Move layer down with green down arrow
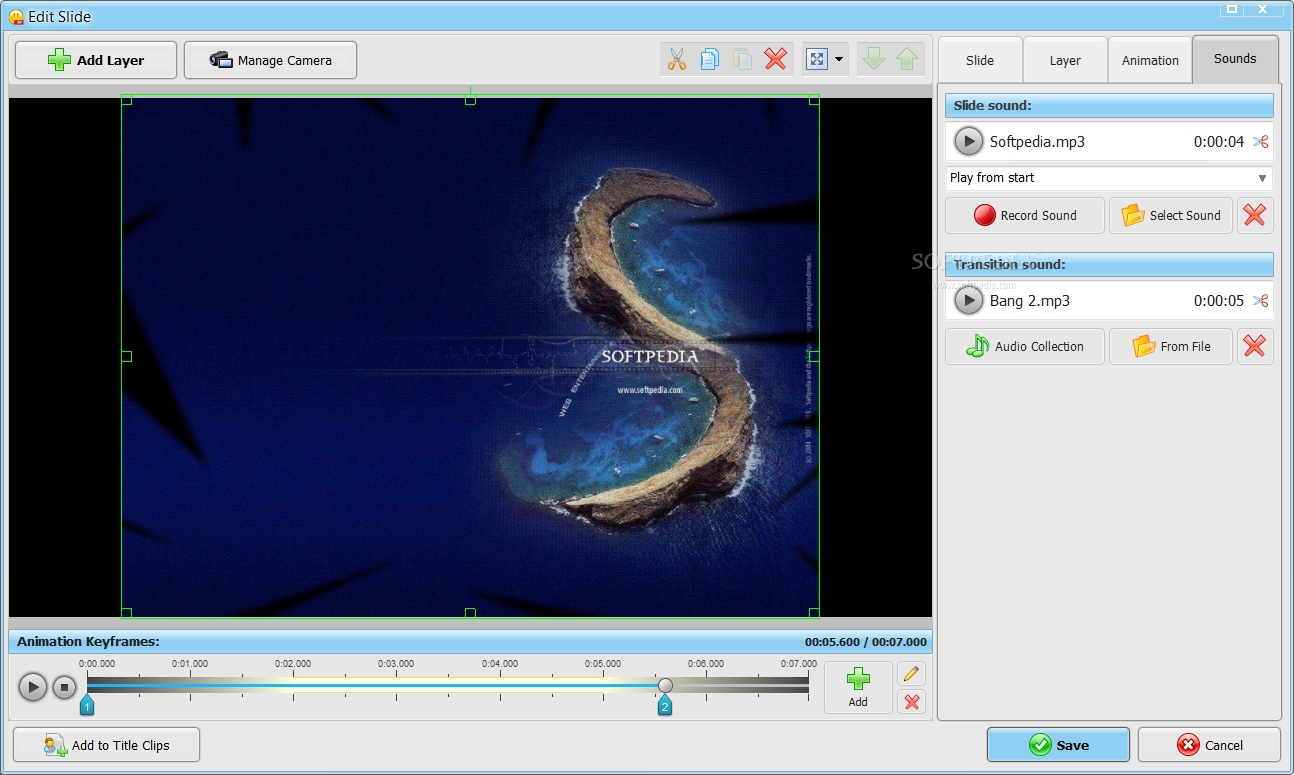 874,60
